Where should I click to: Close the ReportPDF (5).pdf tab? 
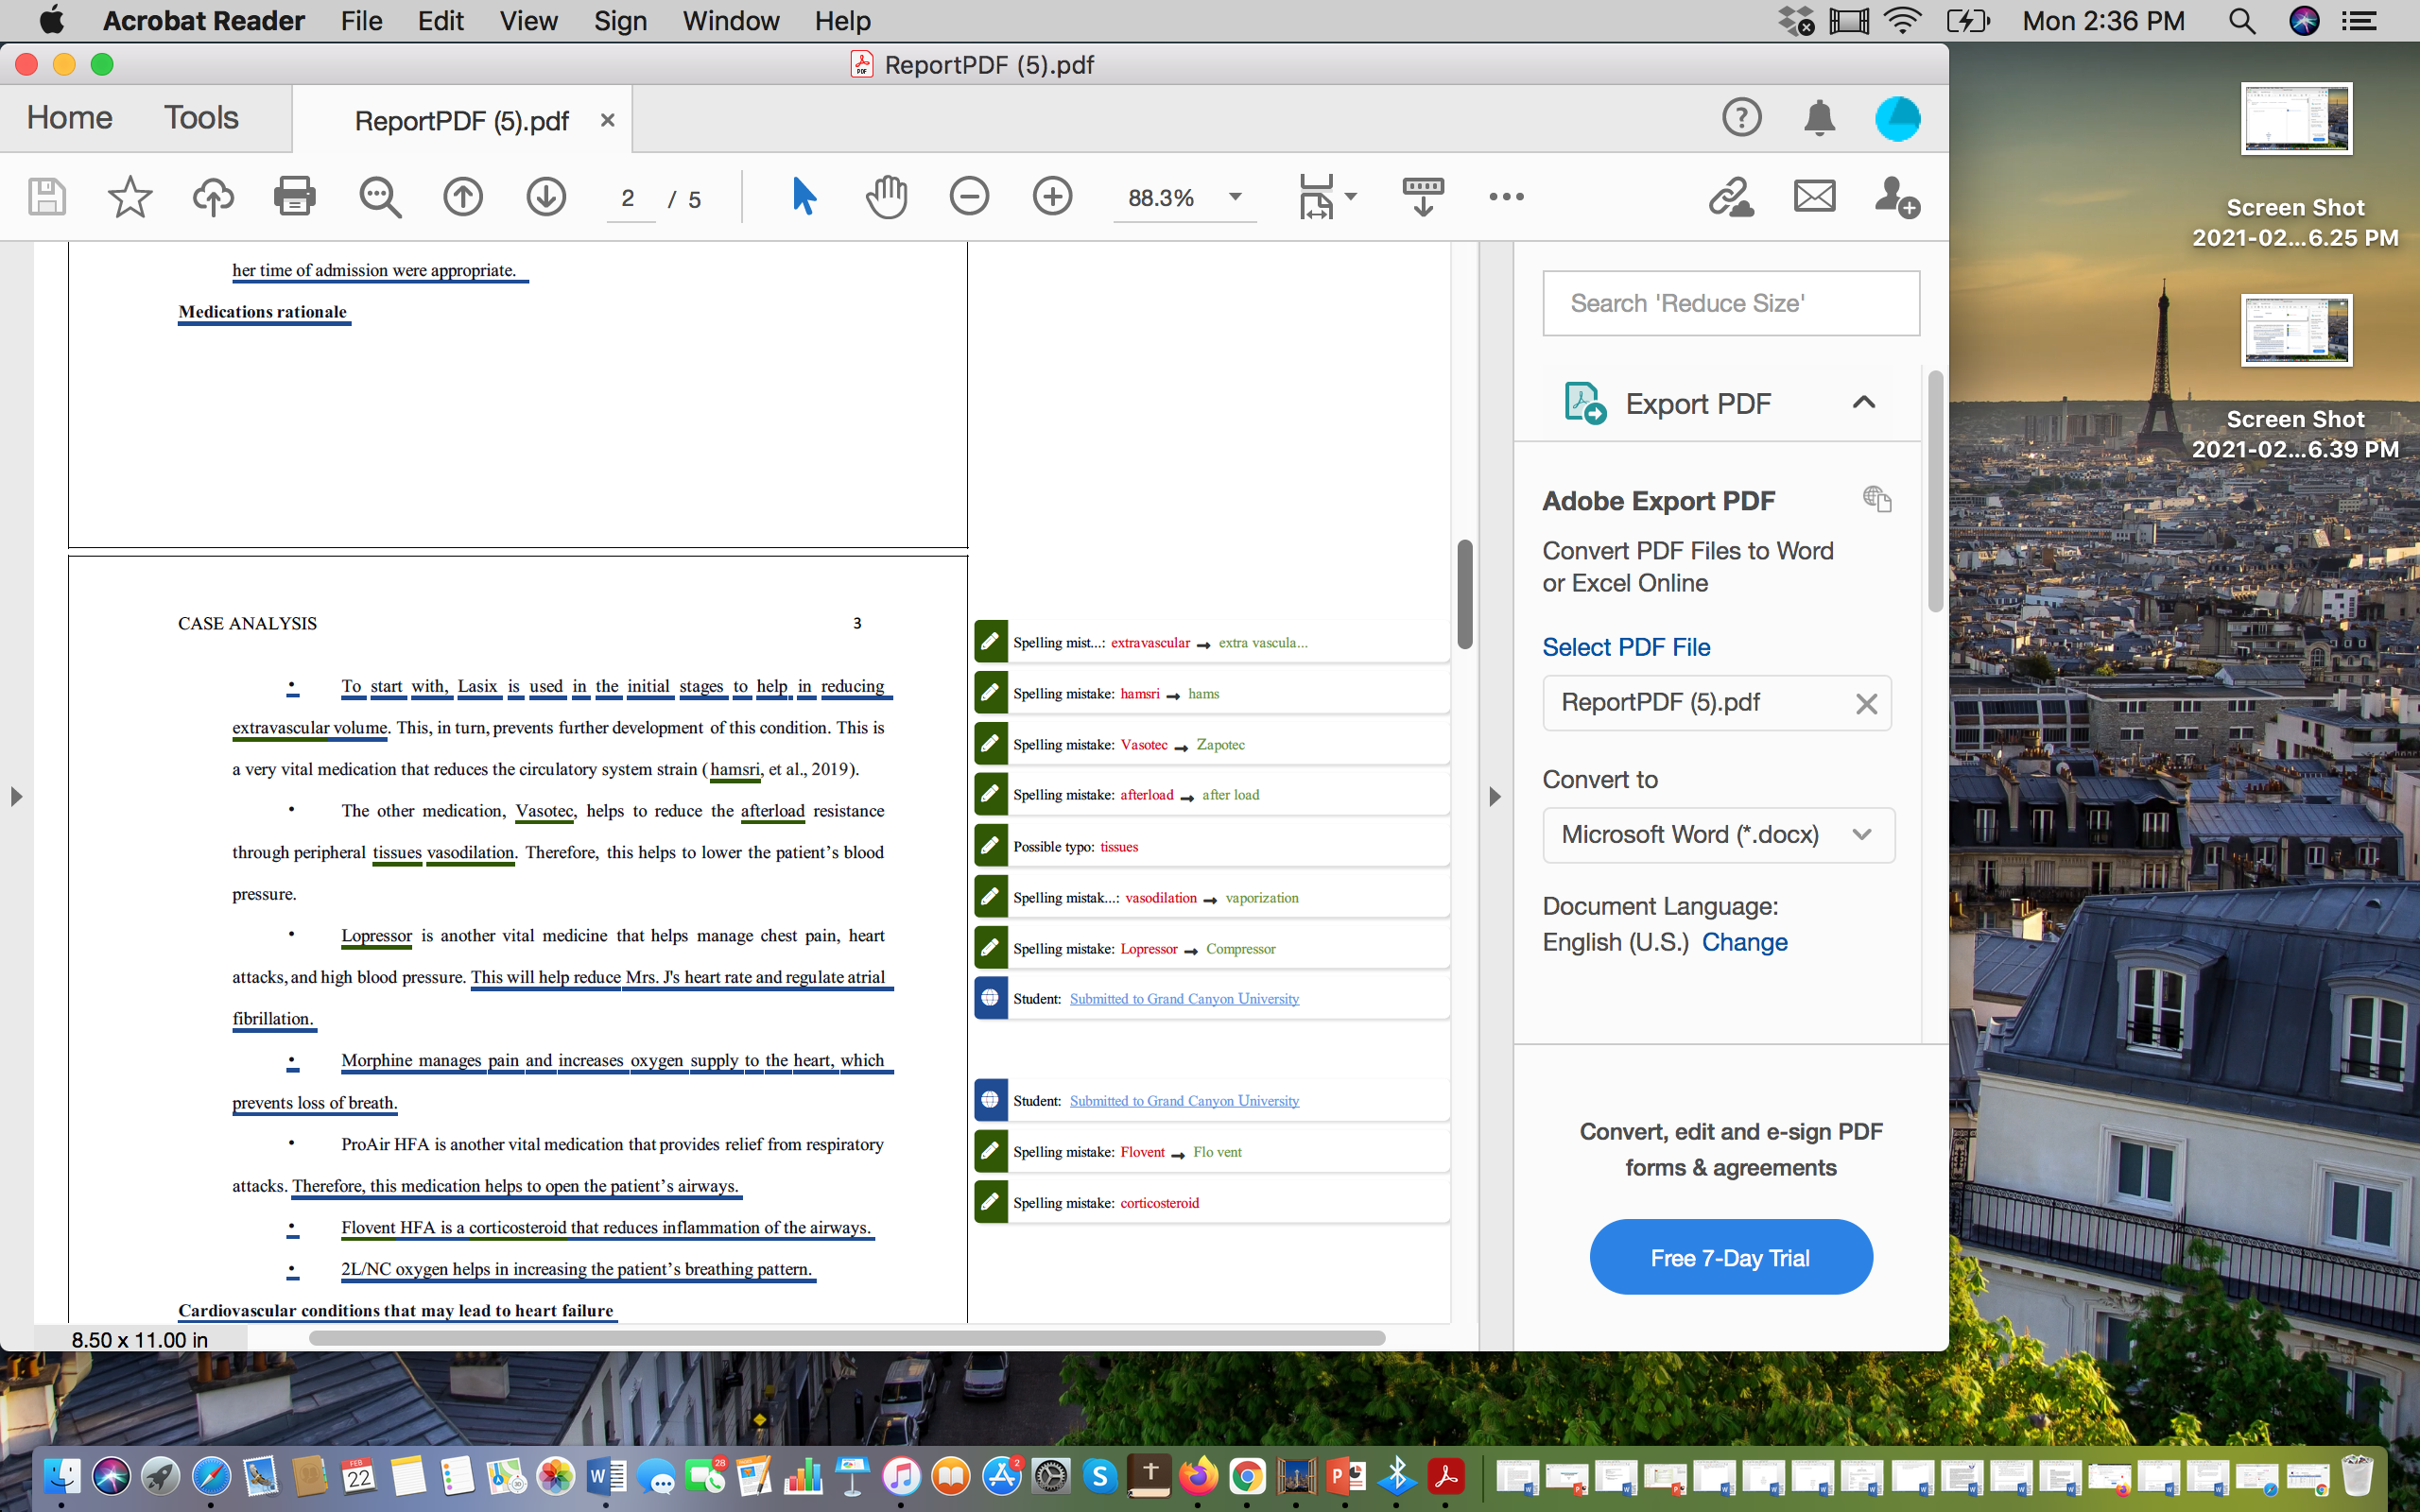[607, 120]
